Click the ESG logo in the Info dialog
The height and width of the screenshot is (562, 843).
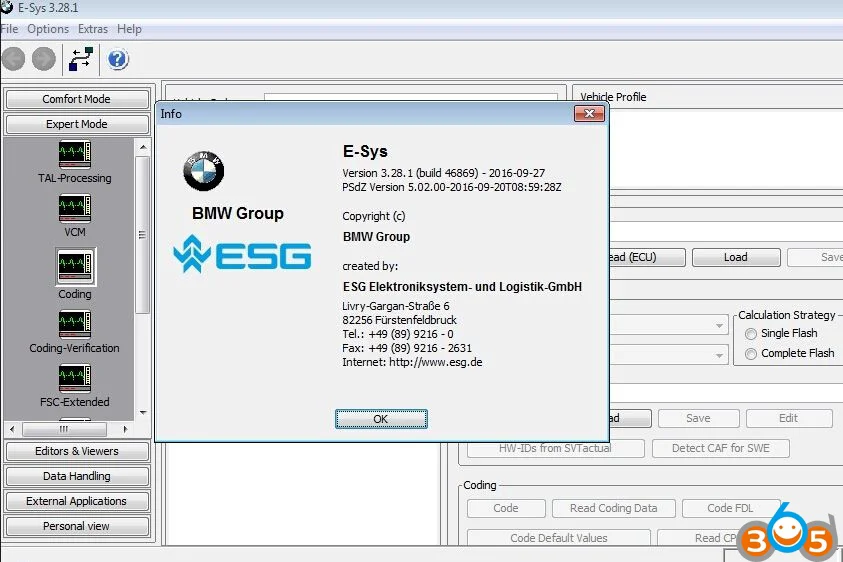pyautogui.click(x=242, y=254)
